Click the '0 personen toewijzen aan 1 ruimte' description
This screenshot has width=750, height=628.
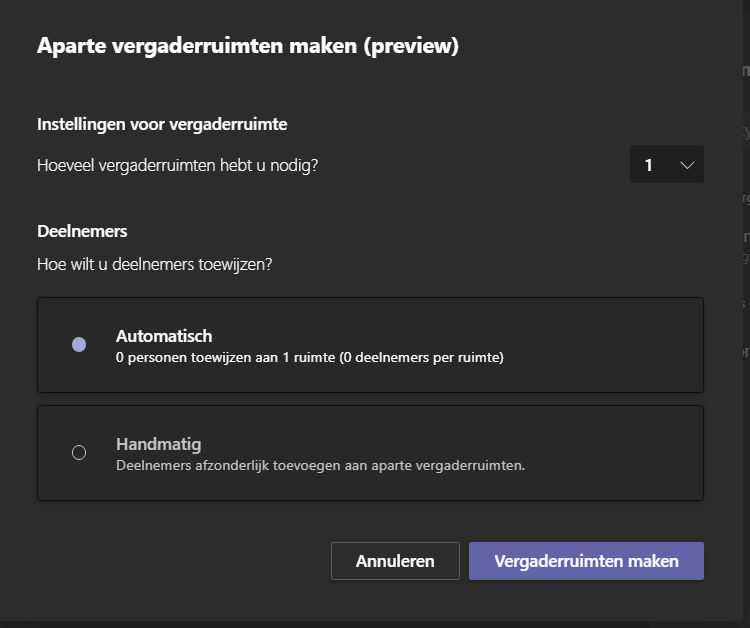pyautogui.click(x=309, y=357)
